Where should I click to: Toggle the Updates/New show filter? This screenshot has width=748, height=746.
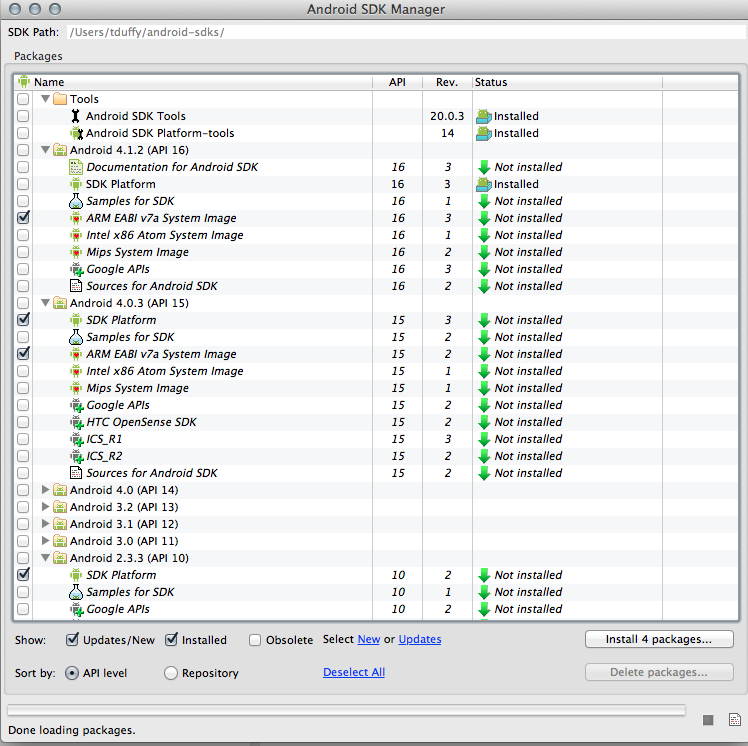click(72, 639)
